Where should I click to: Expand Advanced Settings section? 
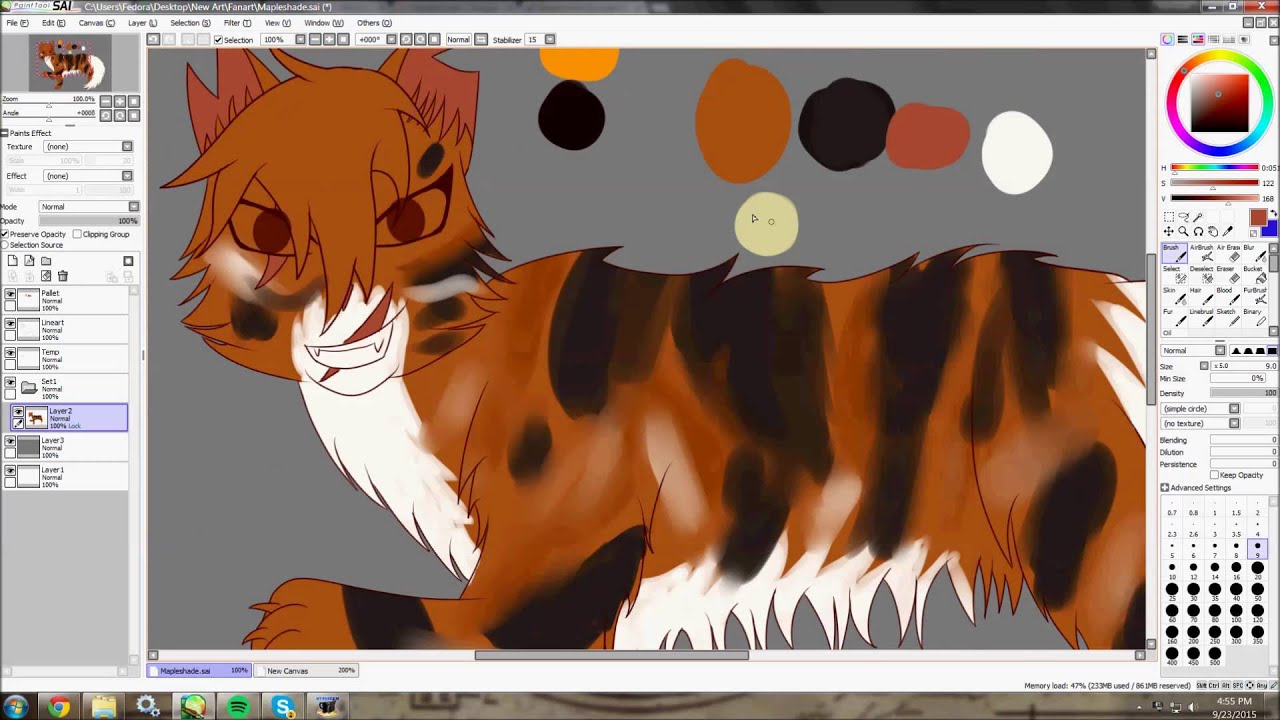tap(1165, 488)
